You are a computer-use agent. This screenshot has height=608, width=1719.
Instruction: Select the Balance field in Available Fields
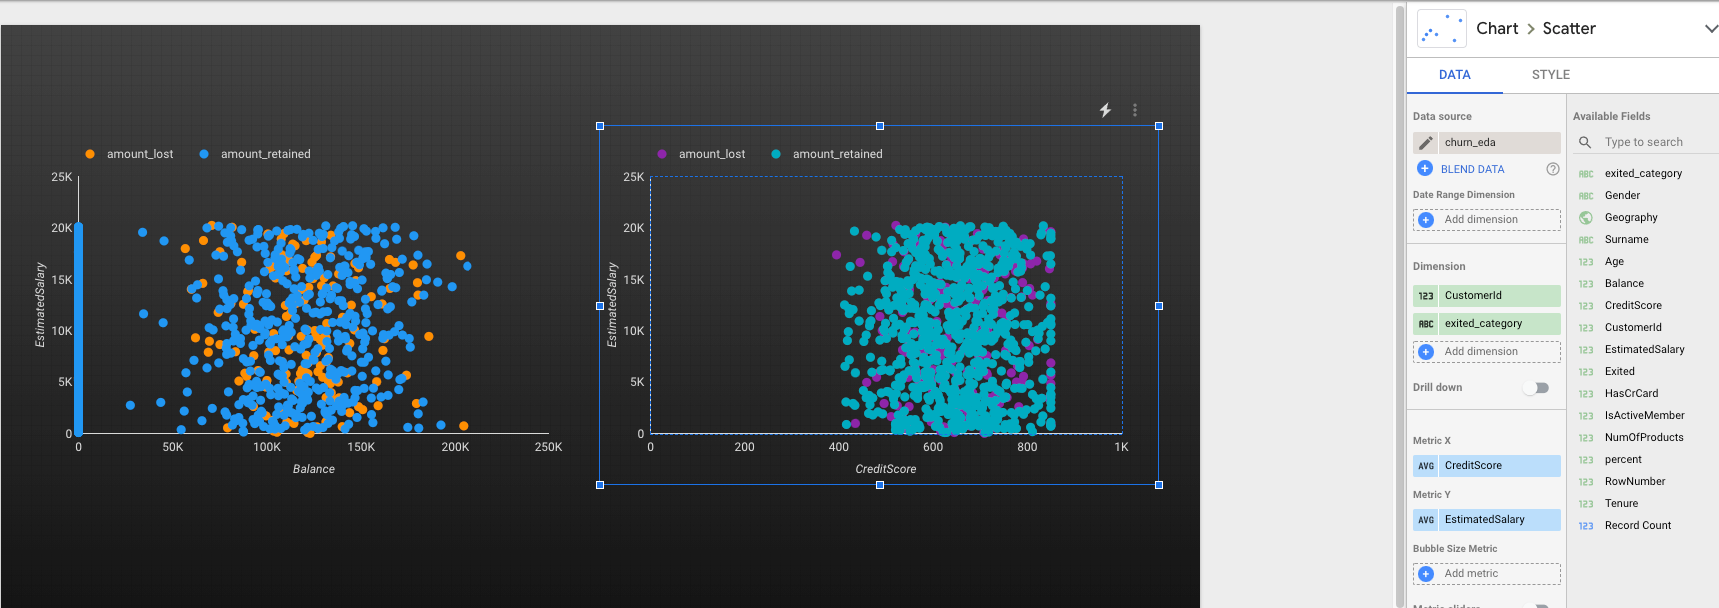pos(1624,284)
